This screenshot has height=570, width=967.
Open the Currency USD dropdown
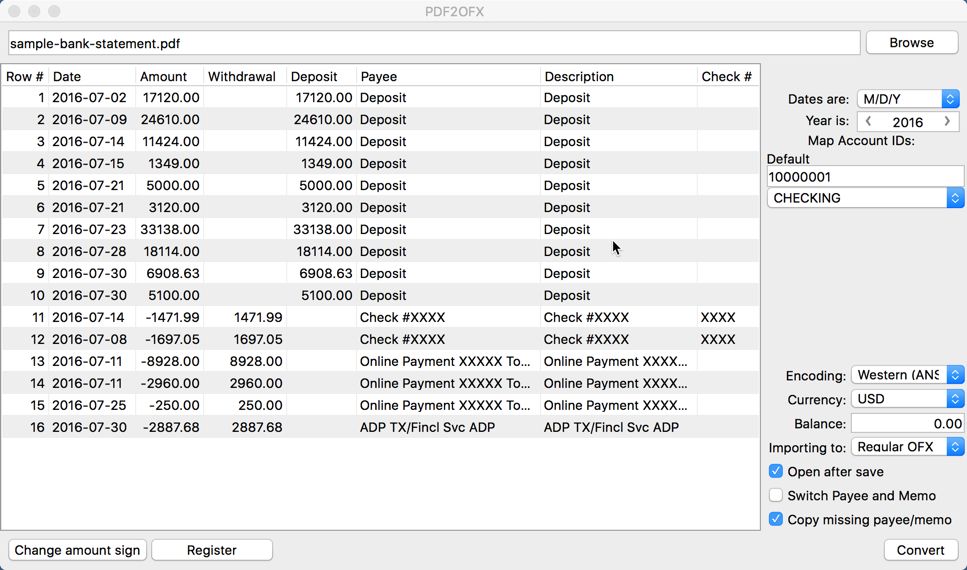coord(907,399)
